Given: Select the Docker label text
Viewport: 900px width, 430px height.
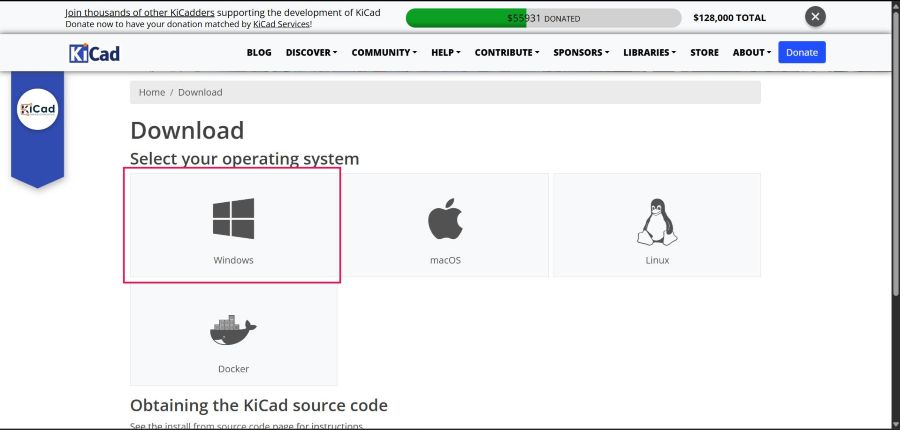Looking at the screenshot, I should [x=233, y=369].
